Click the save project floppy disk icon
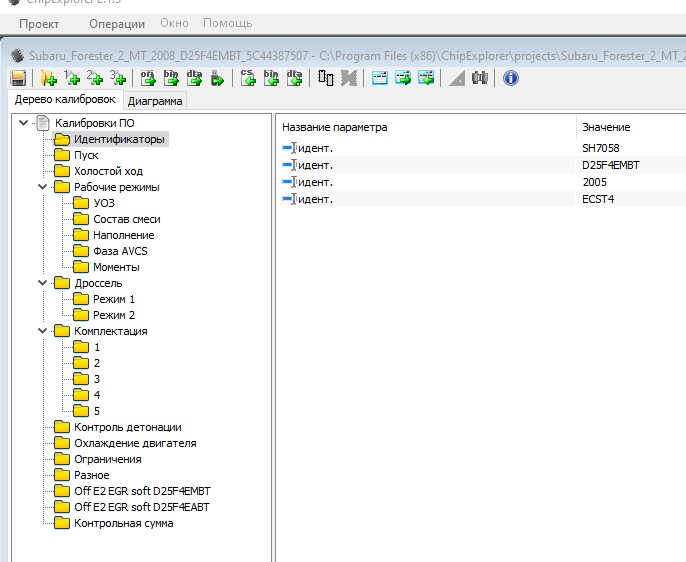The width and height of the screenshot is (686, 562). (18, 78)
